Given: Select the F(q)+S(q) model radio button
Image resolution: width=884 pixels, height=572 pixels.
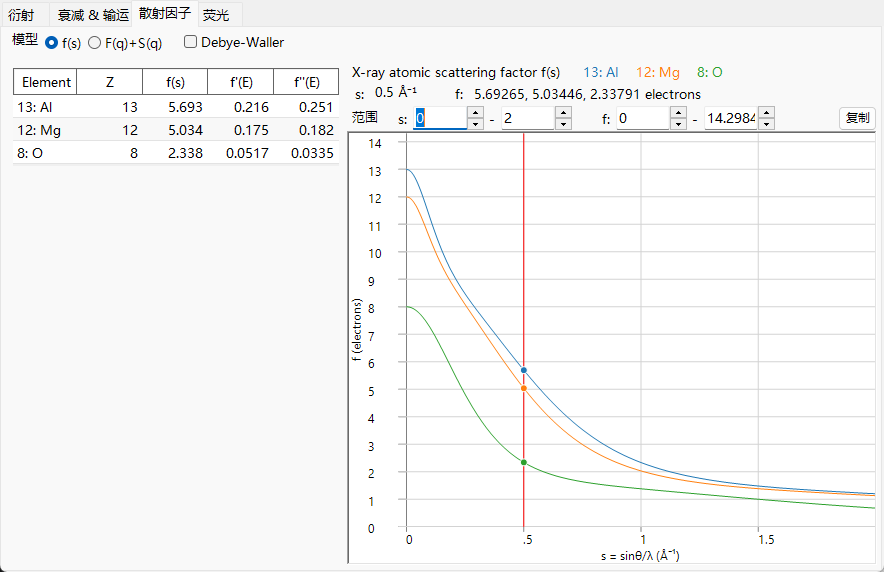Looking at the screenshot, I should click(95, 43).
